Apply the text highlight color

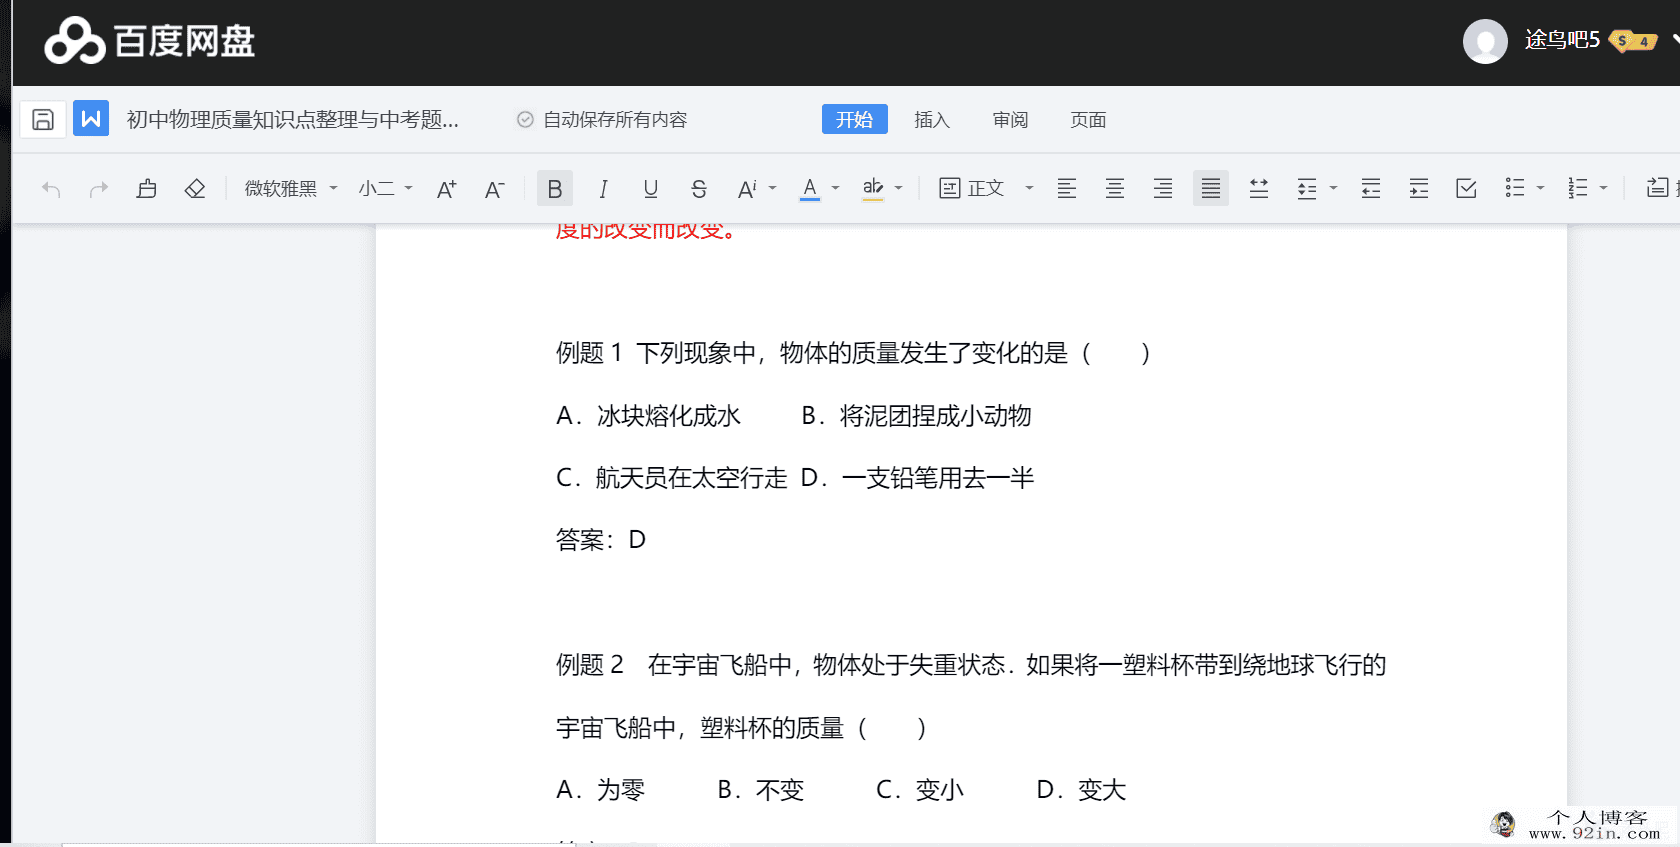tap(873, 188)
